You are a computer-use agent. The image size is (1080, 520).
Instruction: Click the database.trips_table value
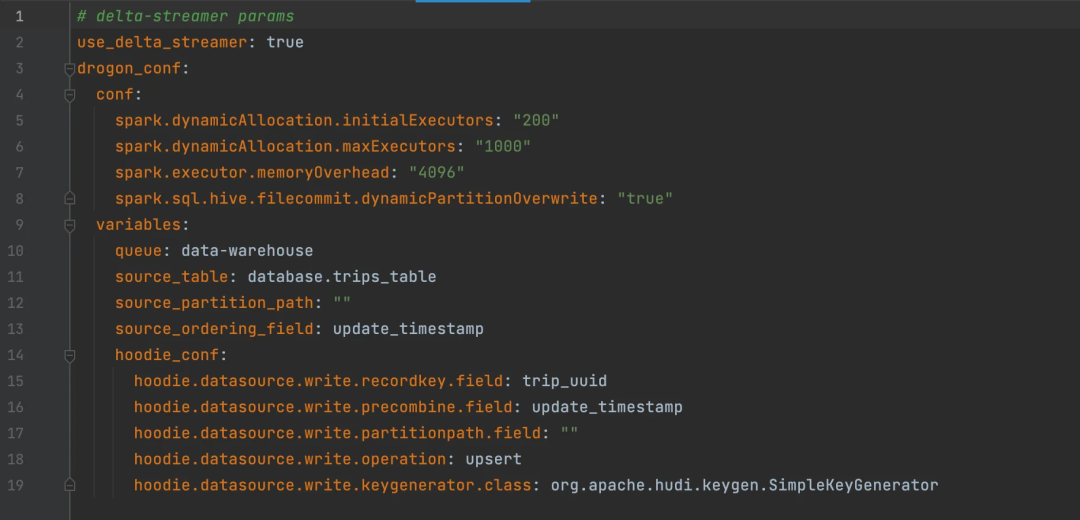click(x=342, y=277)
